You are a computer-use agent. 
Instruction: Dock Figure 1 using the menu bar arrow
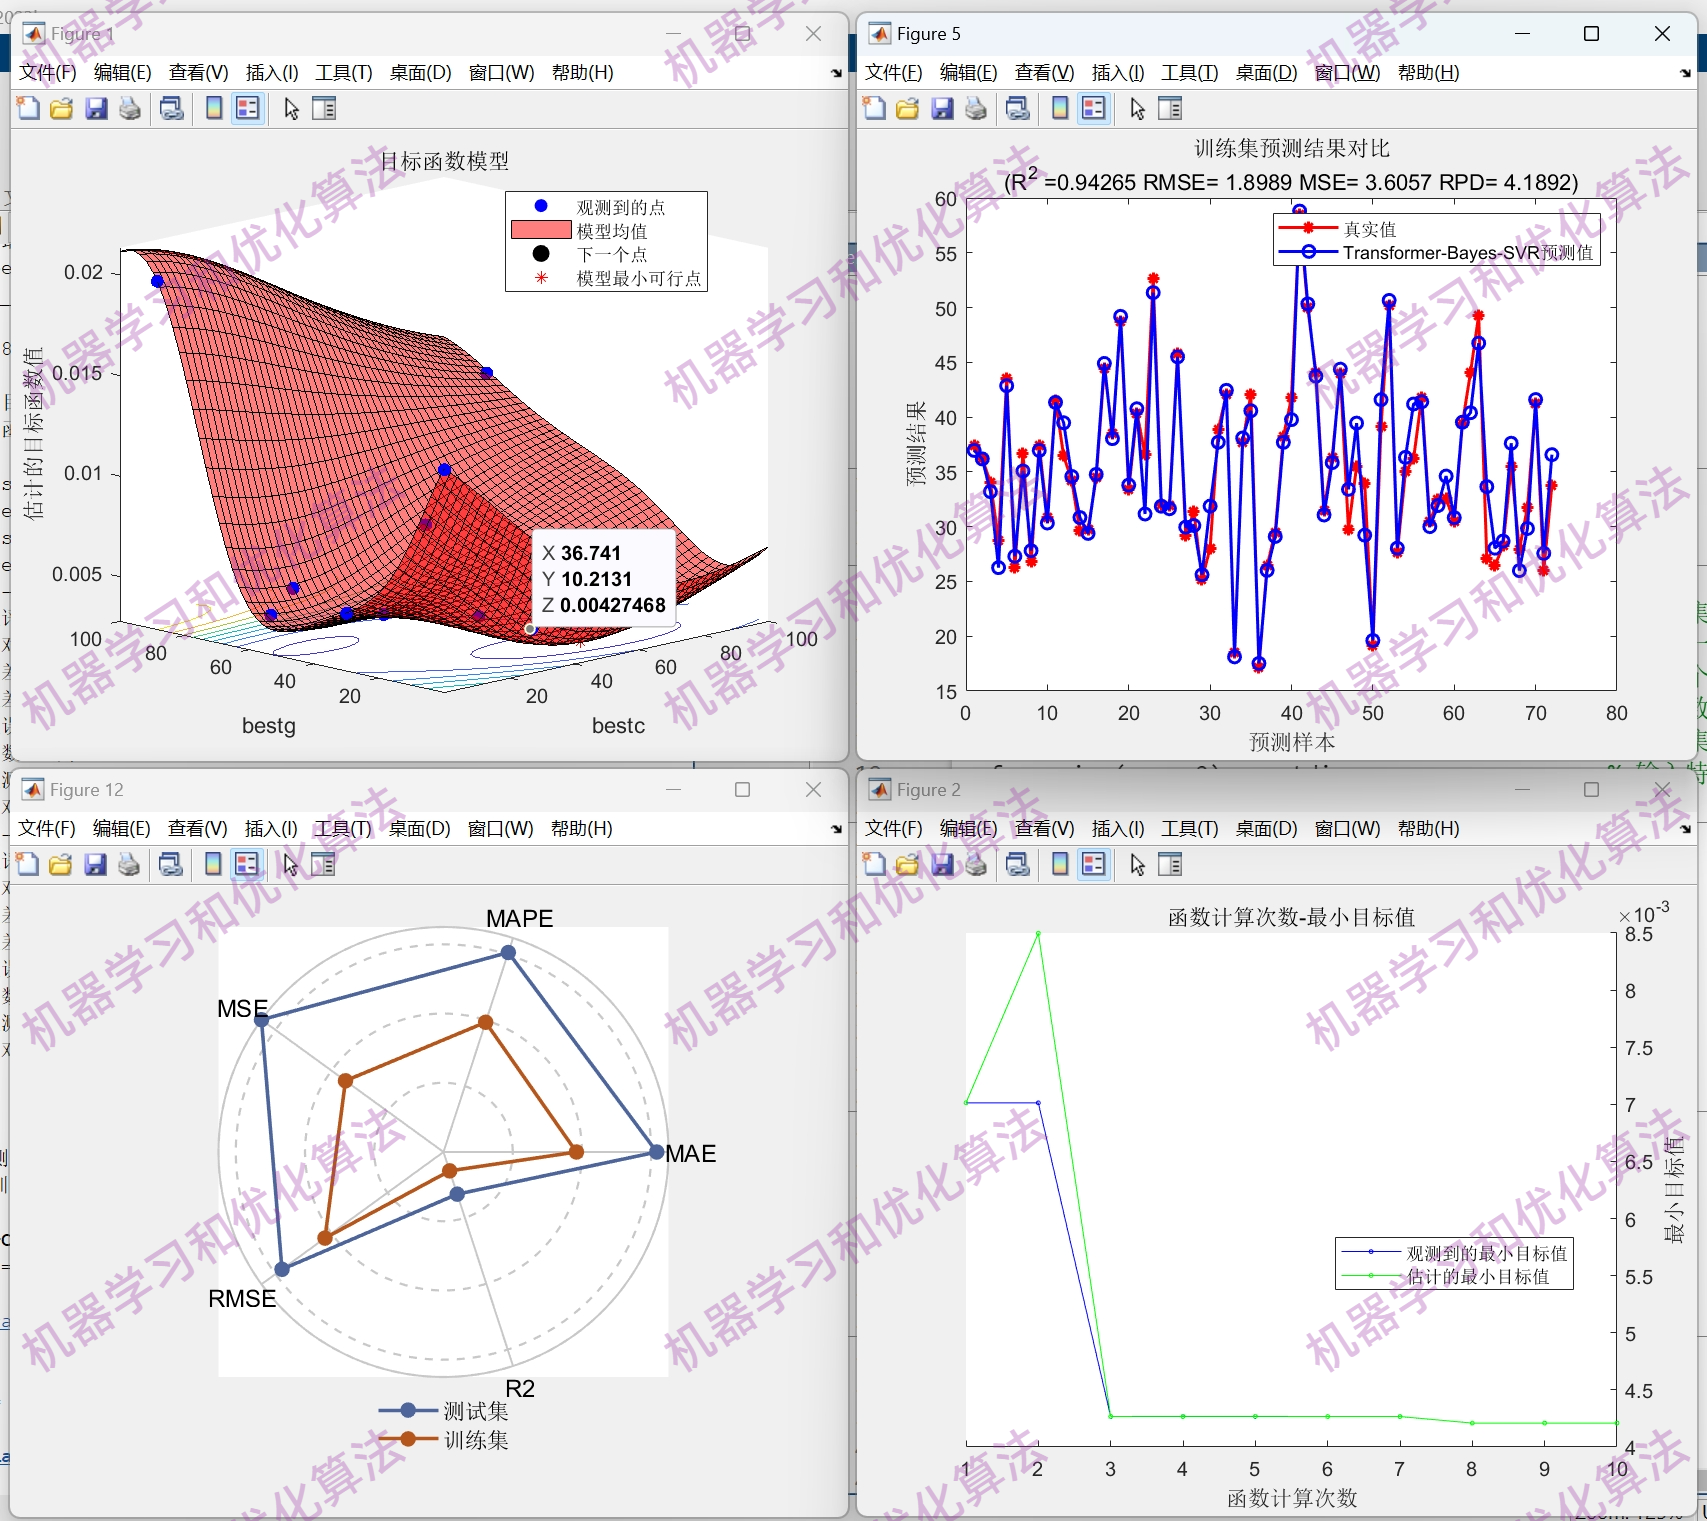tap(836, 73)
